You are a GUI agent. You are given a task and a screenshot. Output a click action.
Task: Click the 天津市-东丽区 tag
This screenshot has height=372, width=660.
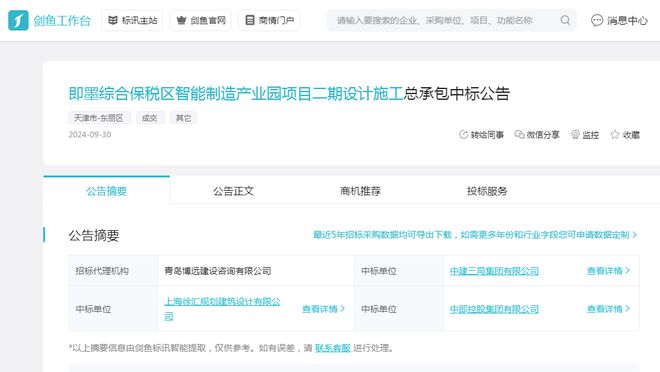[99, 118]
